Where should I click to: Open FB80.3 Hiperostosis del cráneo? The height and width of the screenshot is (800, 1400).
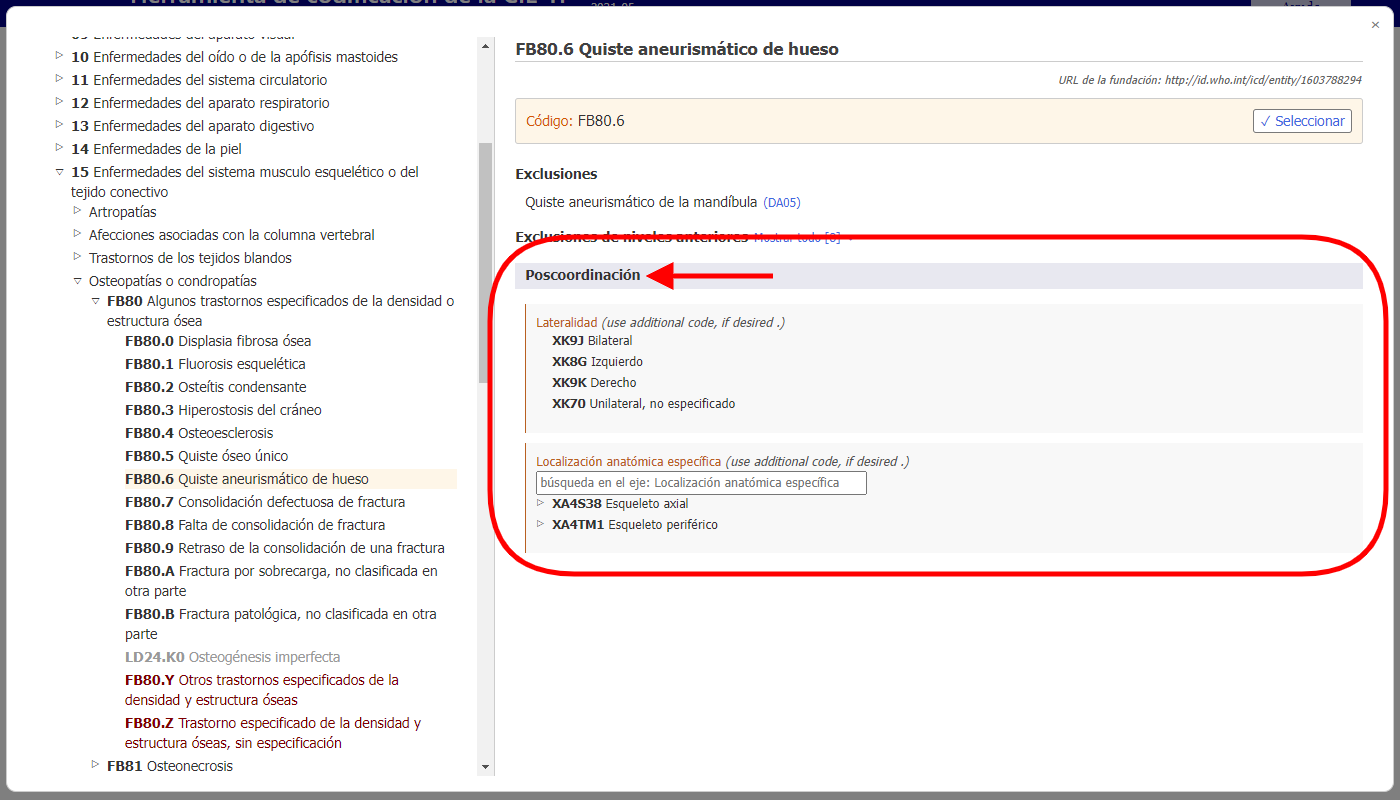pyautogui.click(x=223, y=410)
